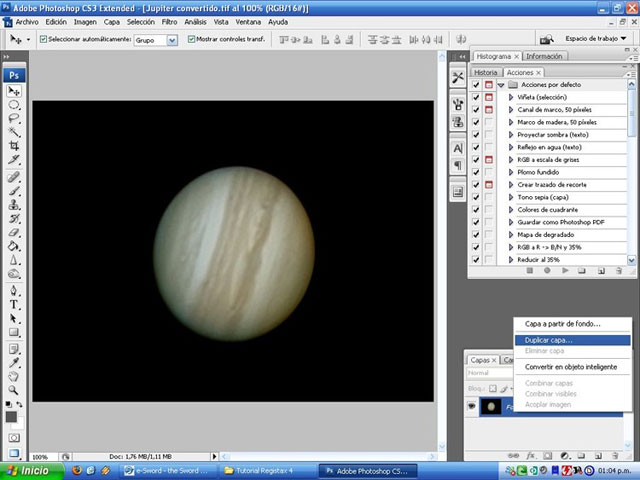This screenshot has width=640, height=480.
Task: Select the Sponge tool
Action: (x=14, y=274)
